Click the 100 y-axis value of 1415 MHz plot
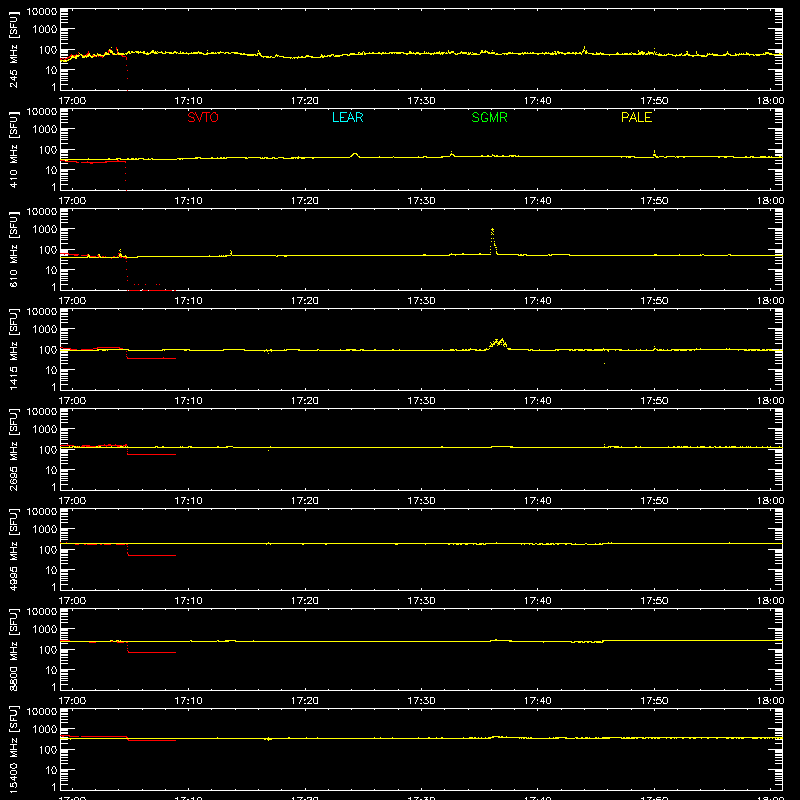Image resolution: width=800 pixels, height=800 pixels. pos(48,350)
